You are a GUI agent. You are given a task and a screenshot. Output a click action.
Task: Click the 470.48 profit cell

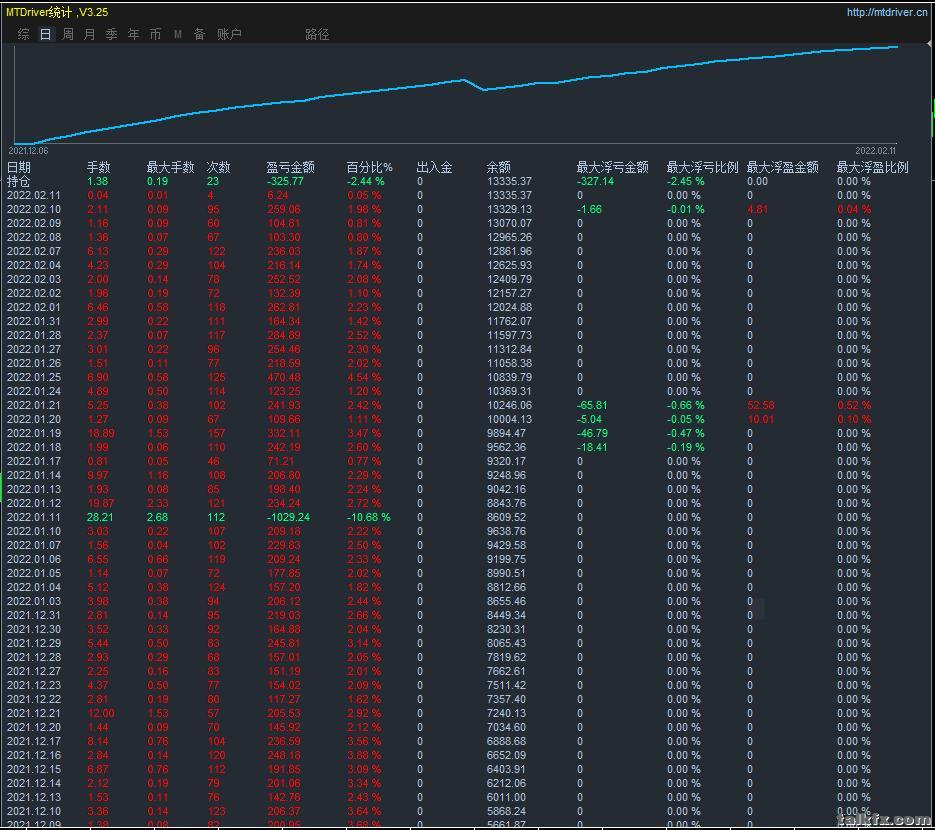[284, 377]
